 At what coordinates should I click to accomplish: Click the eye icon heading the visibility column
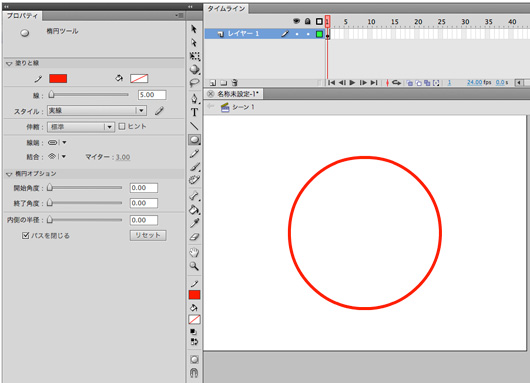(x=296, y=21)
